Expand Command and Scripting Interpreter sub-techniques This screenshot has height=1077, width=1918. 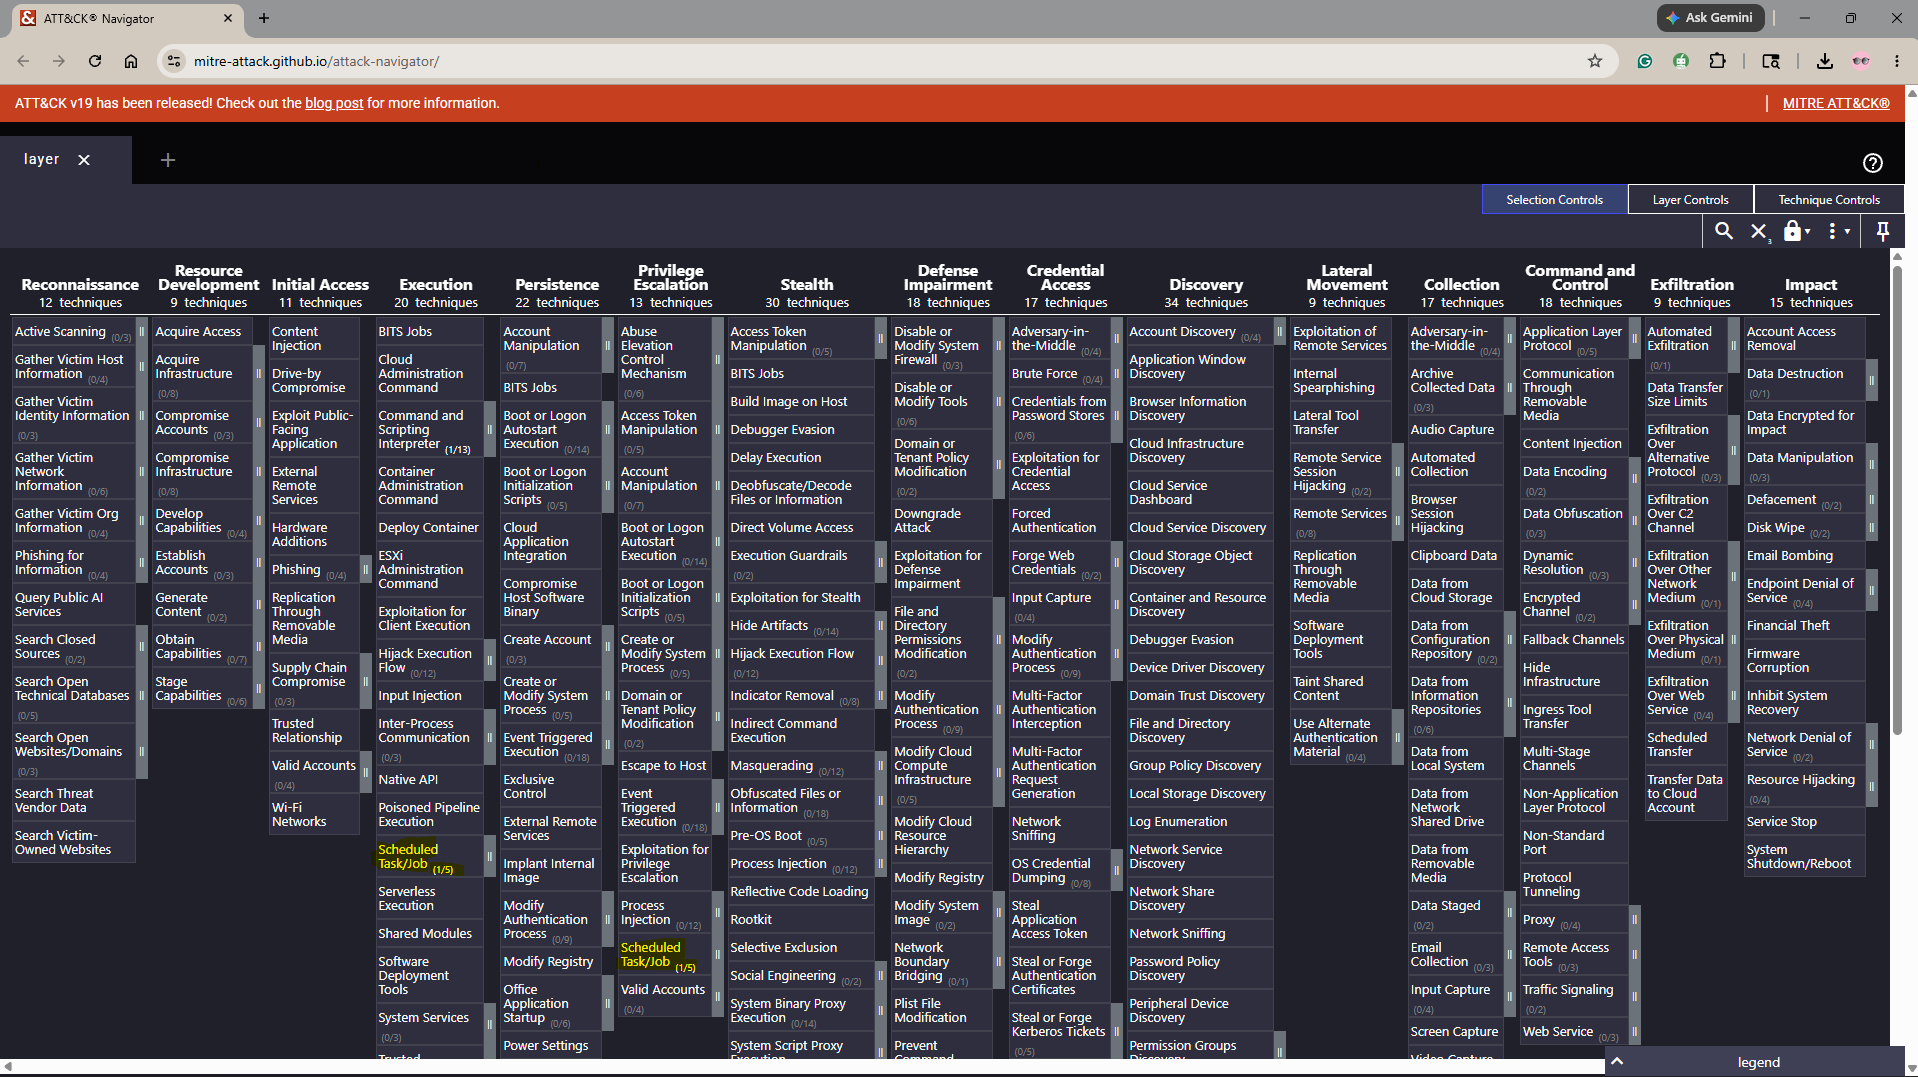tap(489, 429)
